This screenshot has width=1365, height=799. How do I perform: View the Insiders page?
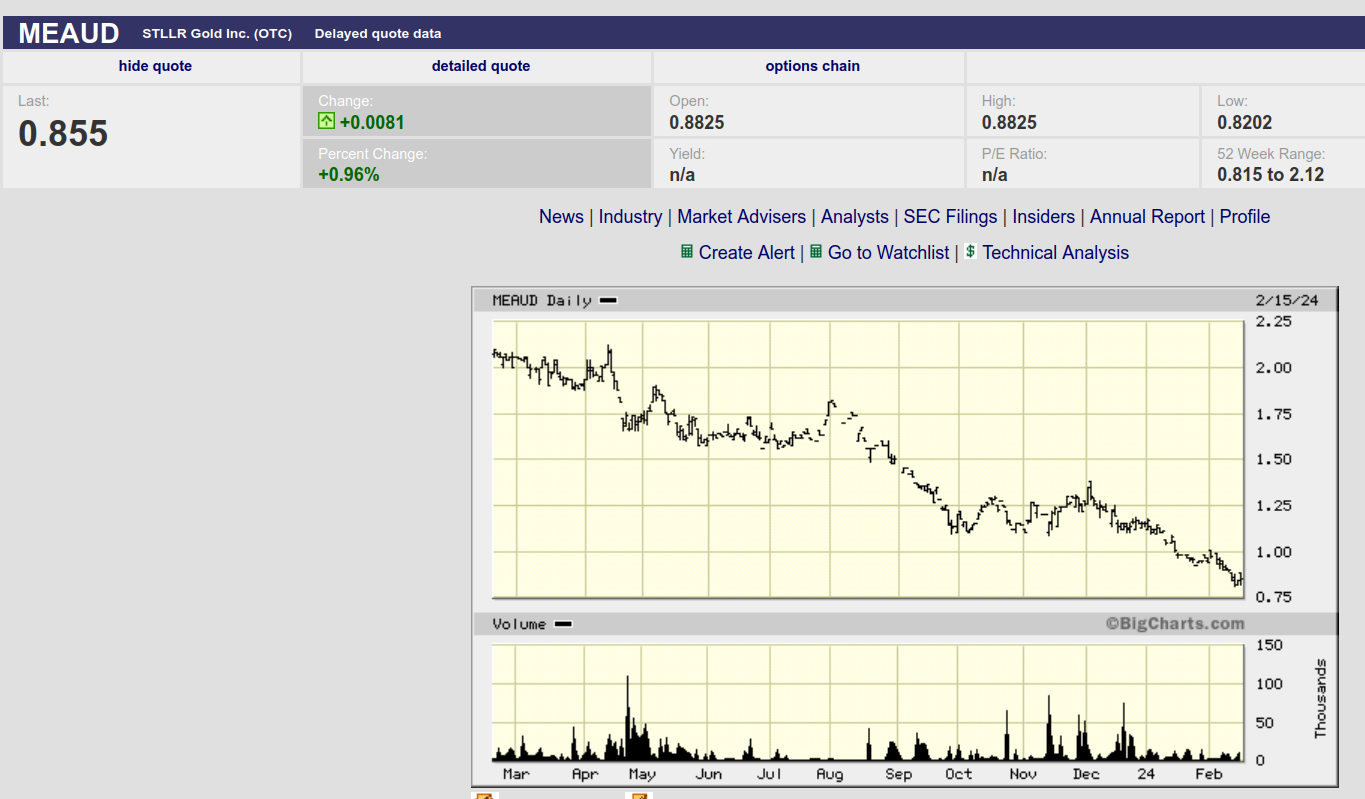coord(1043,217)
